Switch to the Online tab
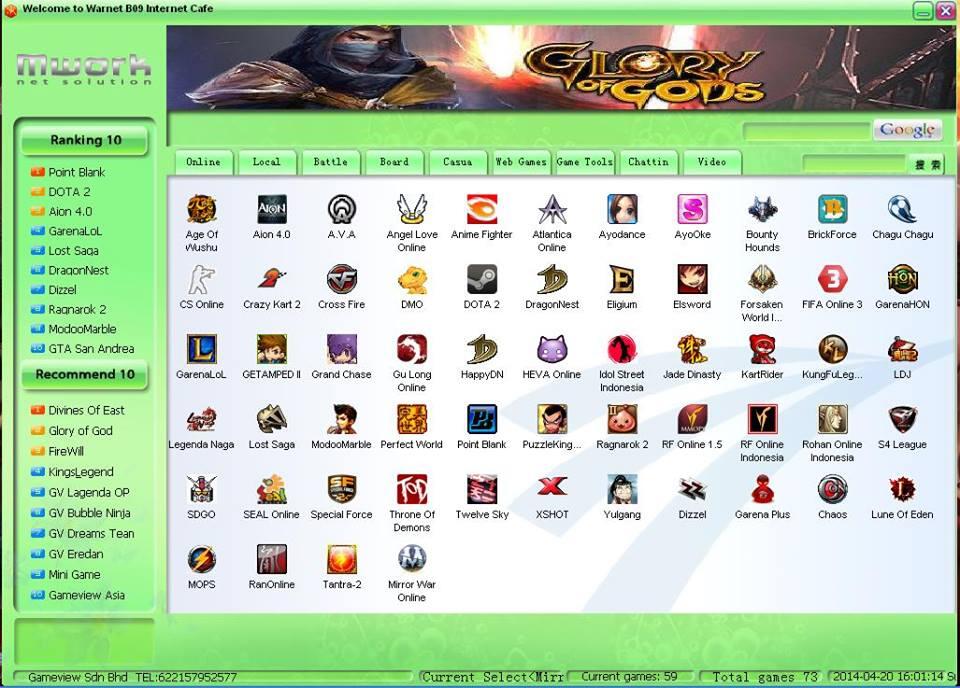 203,162
